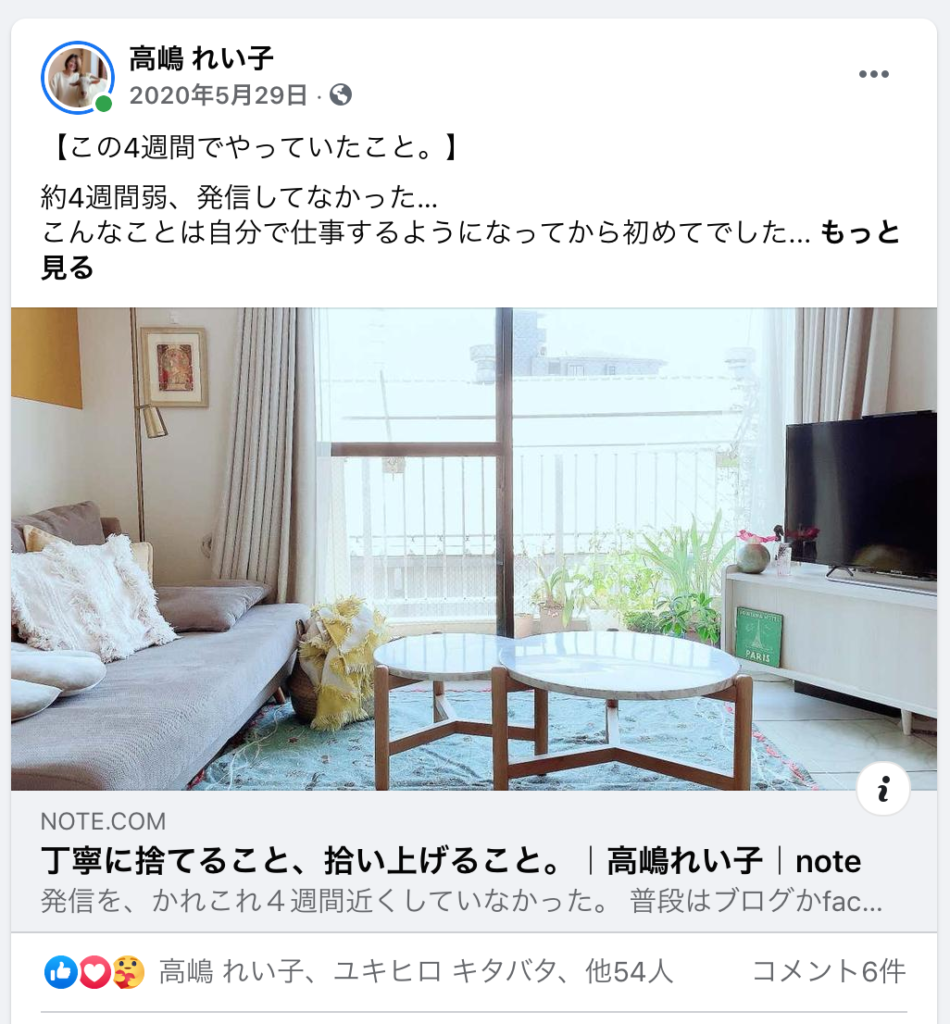Screen dimensions: 950x1024
Task: Click the blue Like reaction icon
Action: (x=61, y=972)
